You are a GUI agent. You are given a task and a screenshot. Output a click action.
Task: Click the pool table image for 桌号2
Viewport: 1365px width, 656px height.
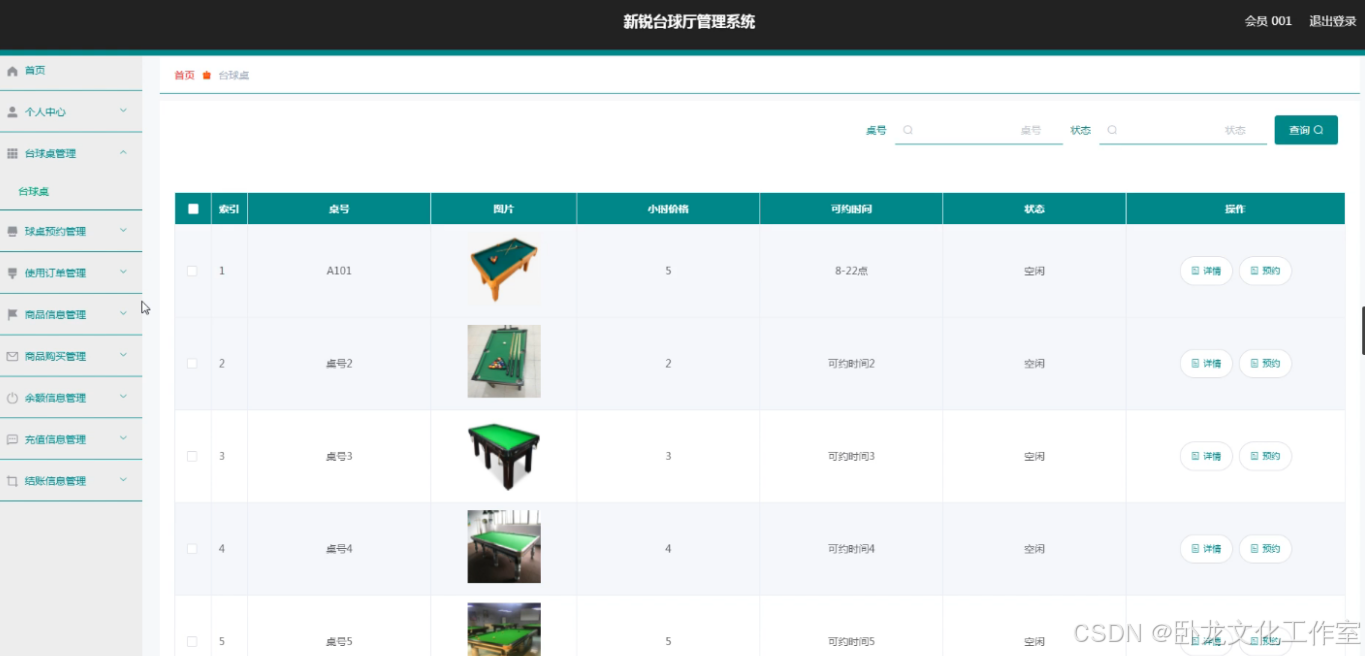(504, 361)
